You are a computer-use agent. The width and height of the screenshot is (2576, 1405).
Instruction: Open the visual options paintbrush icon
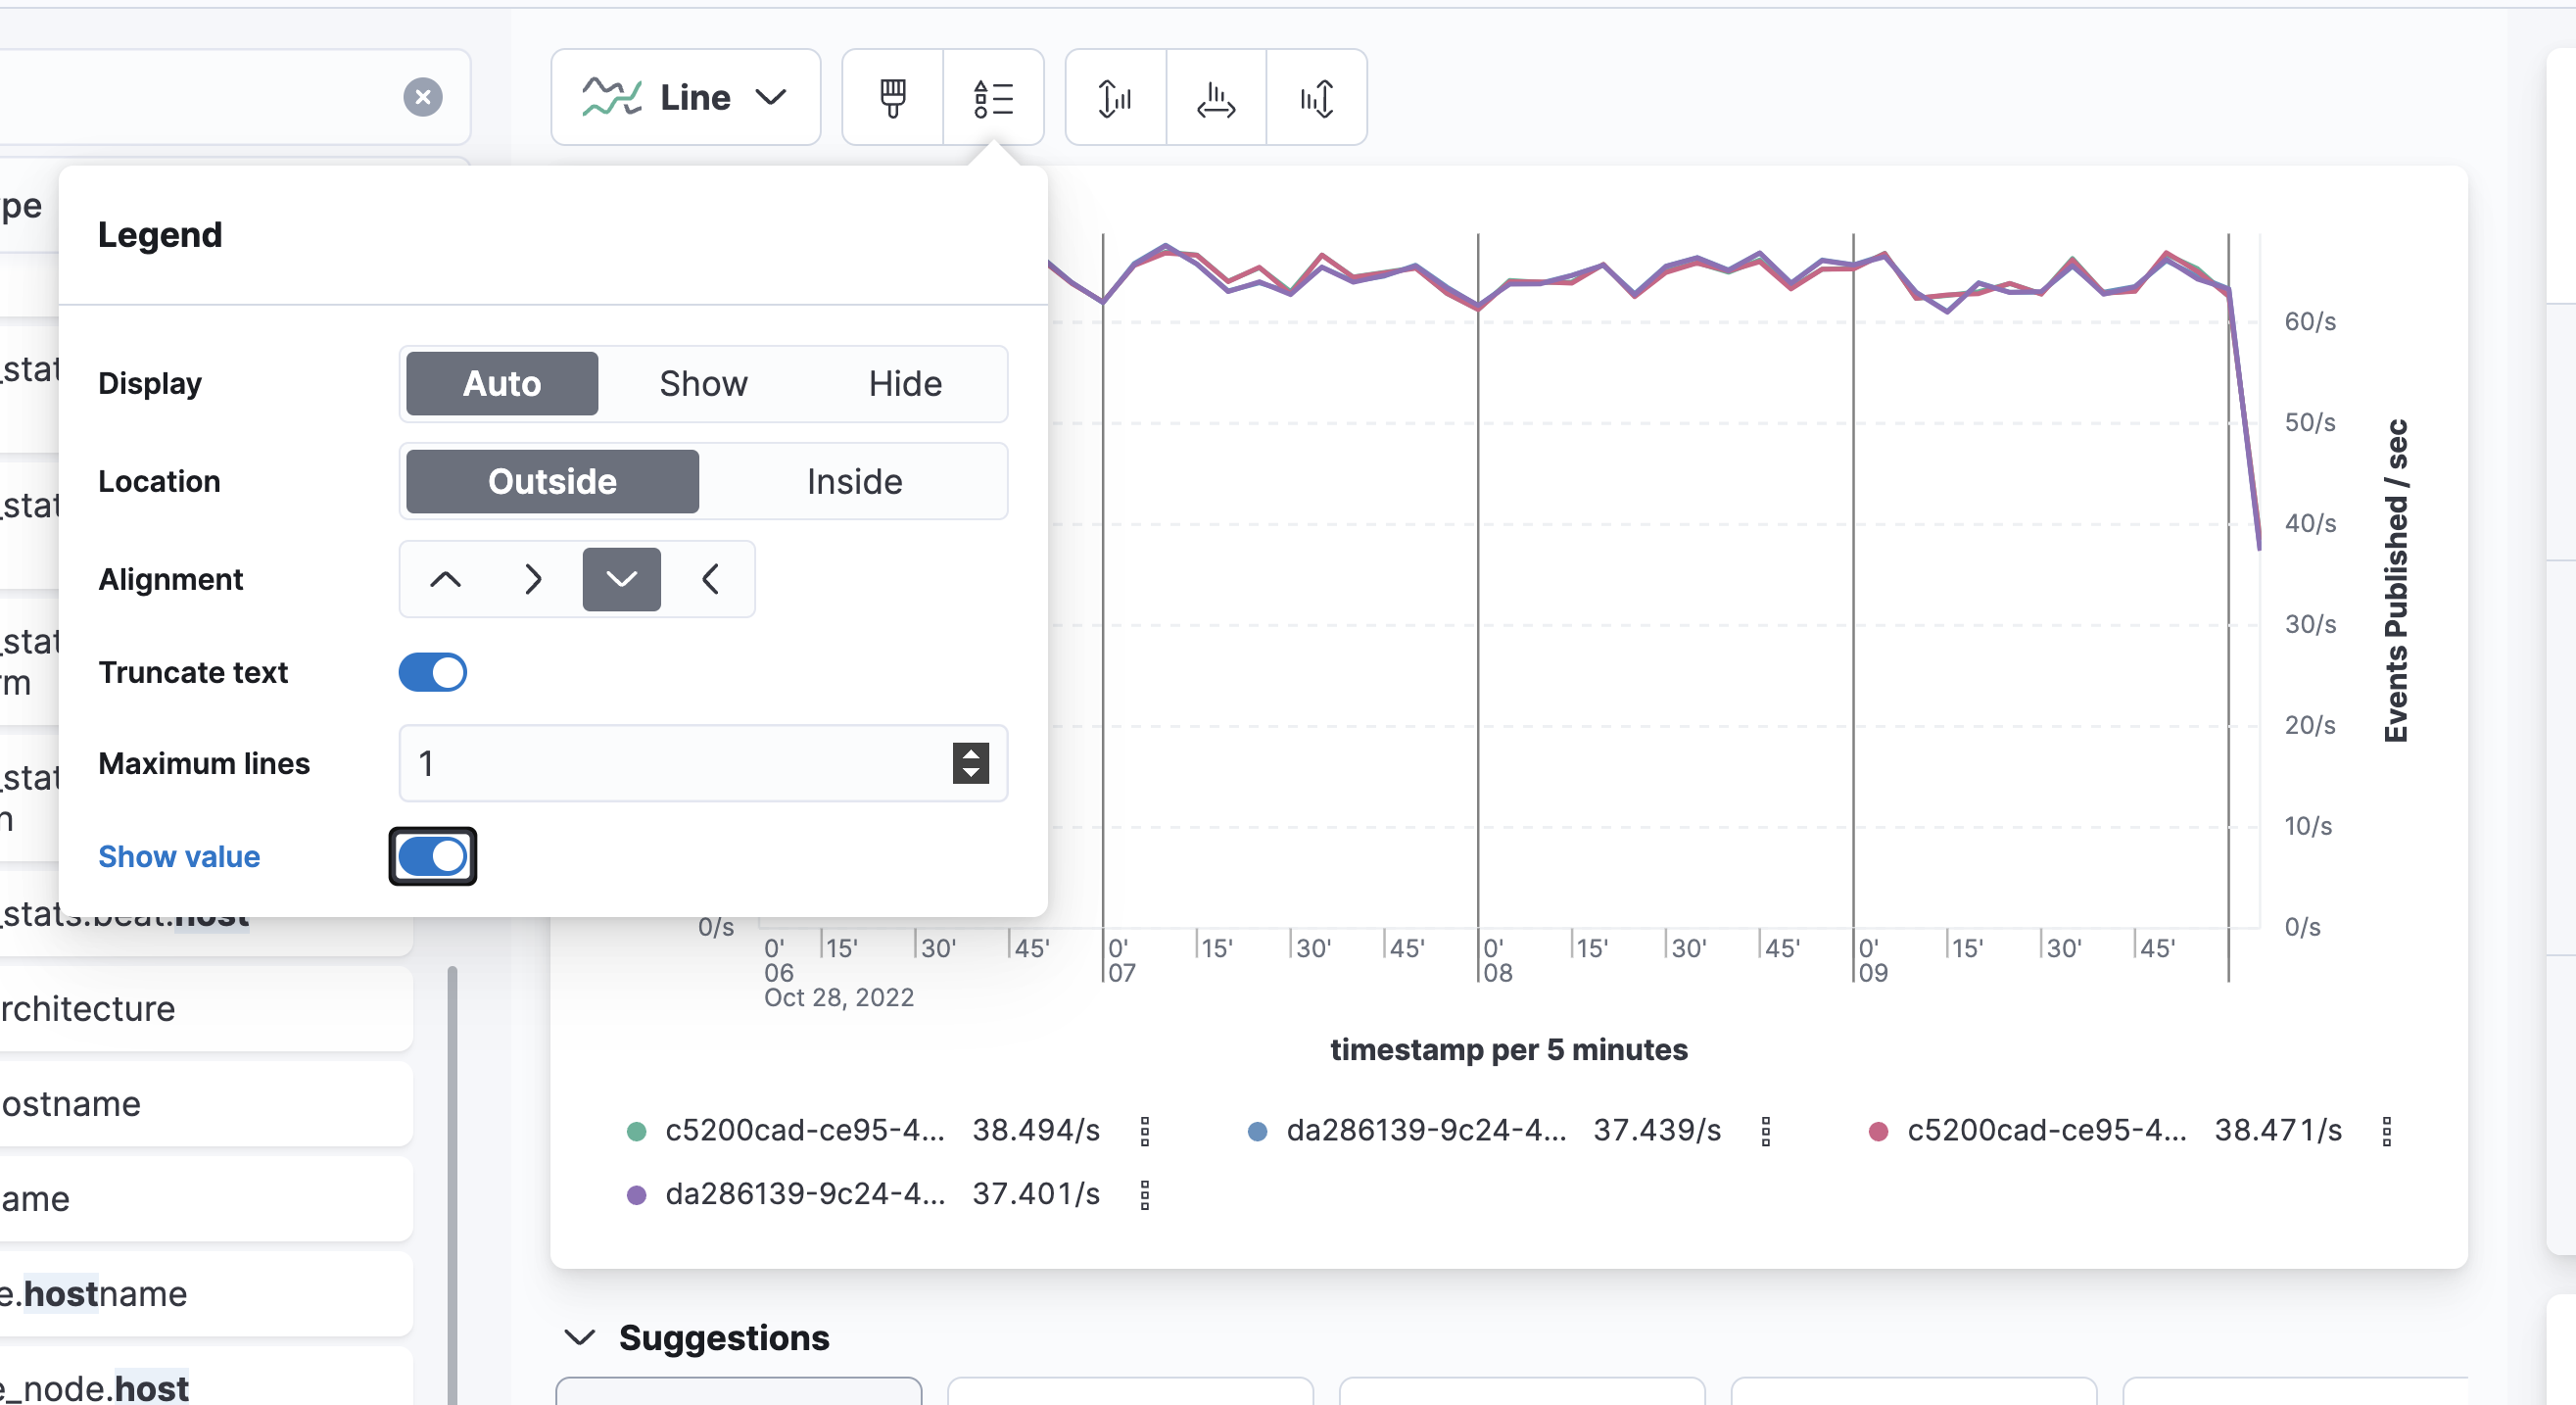click(x=892, y=98)
